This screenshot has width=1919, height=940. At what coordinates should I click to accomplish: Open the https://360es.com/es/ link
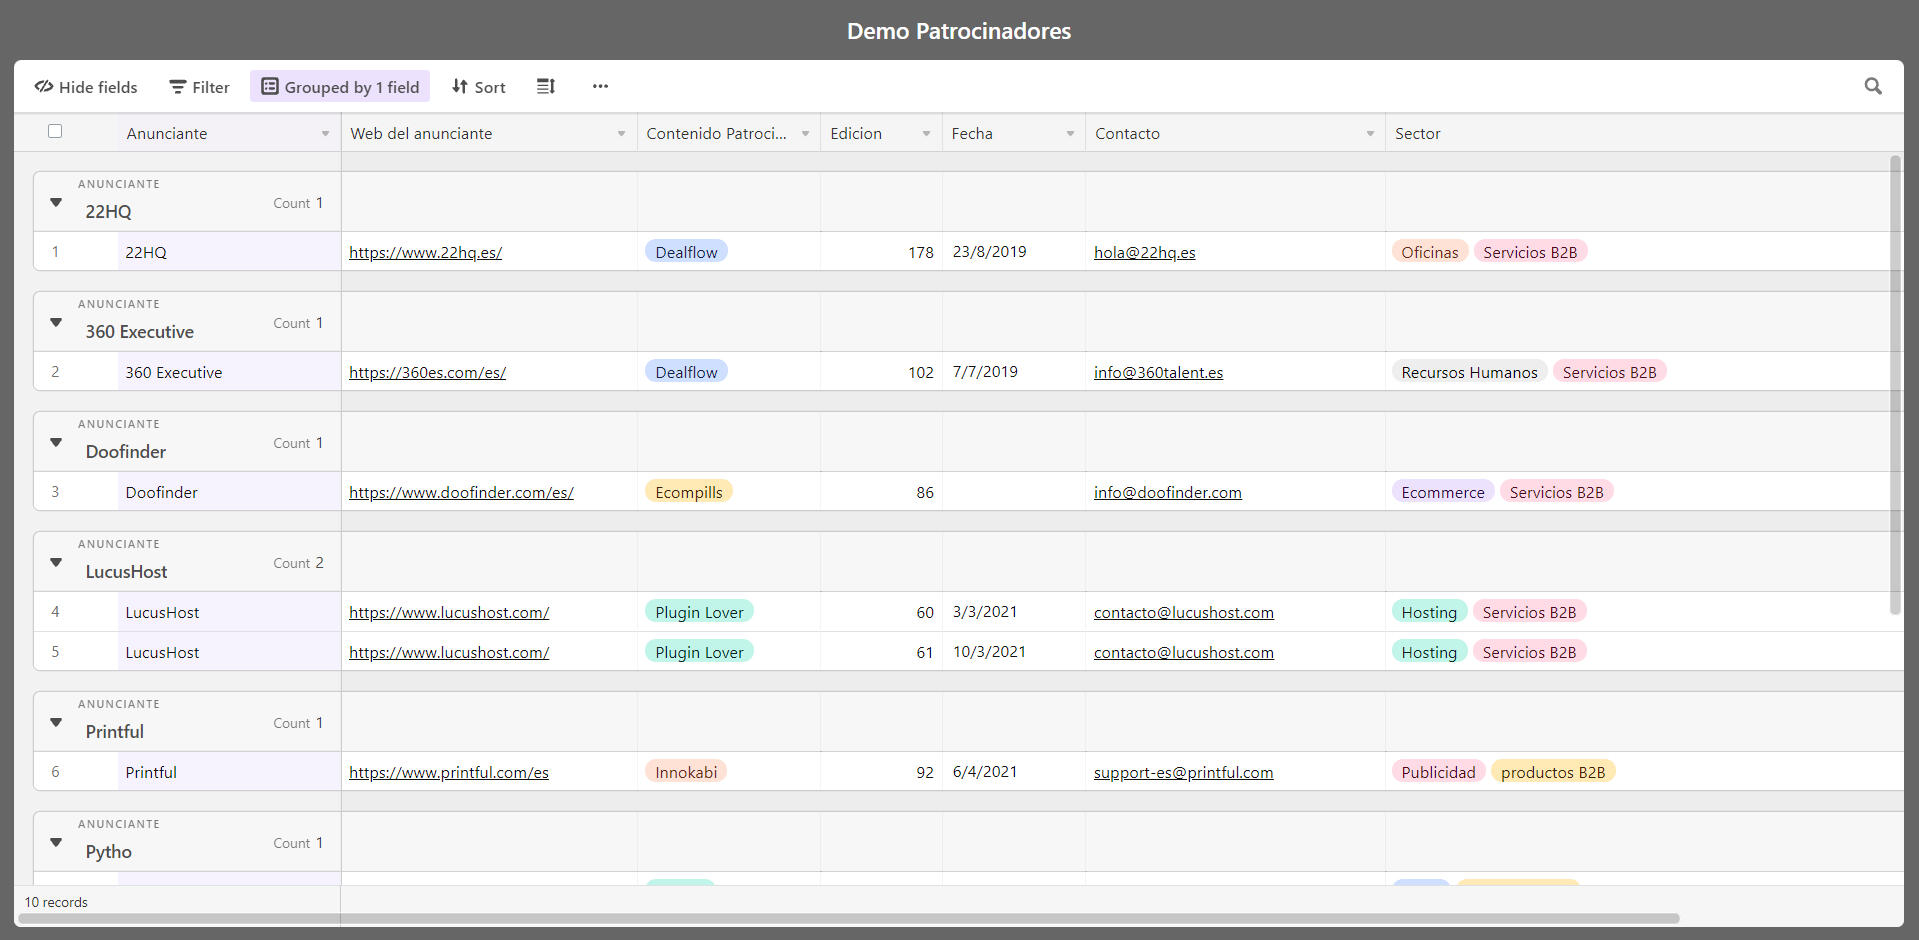[x=427, y=373]
